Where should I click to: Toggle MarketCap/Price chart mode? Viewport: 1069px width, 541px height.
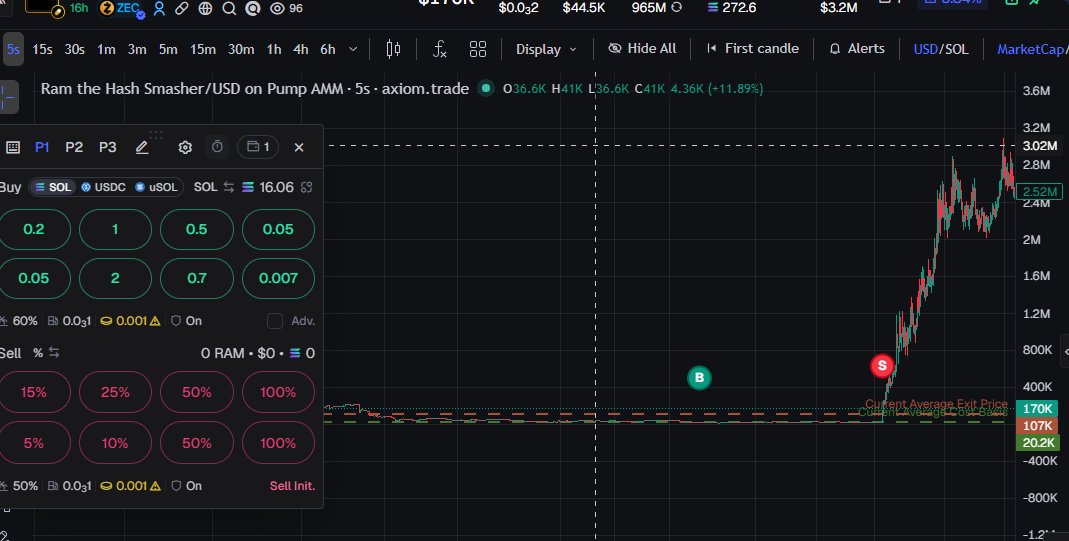tap(1031, 49)
